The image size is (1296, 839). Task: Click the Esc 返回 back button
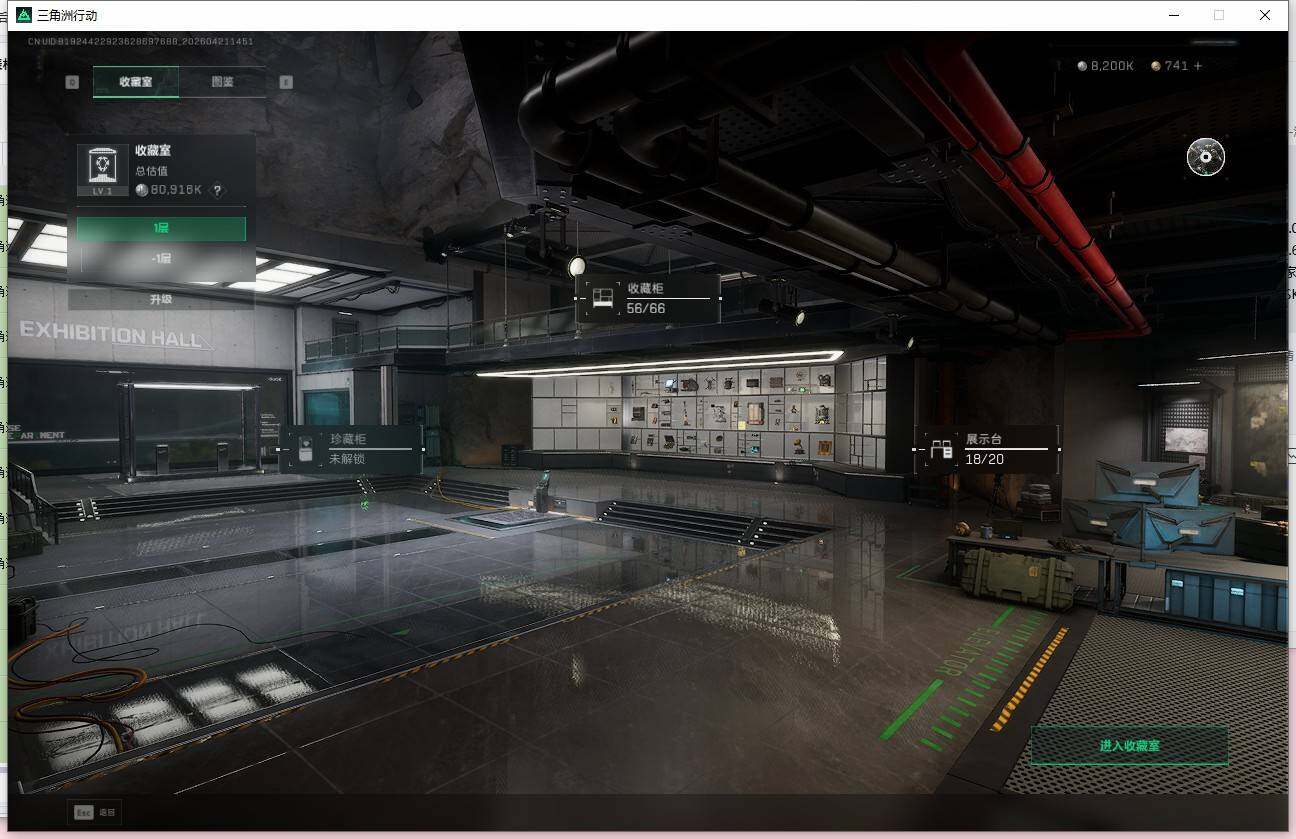click(x=94, y=812)
